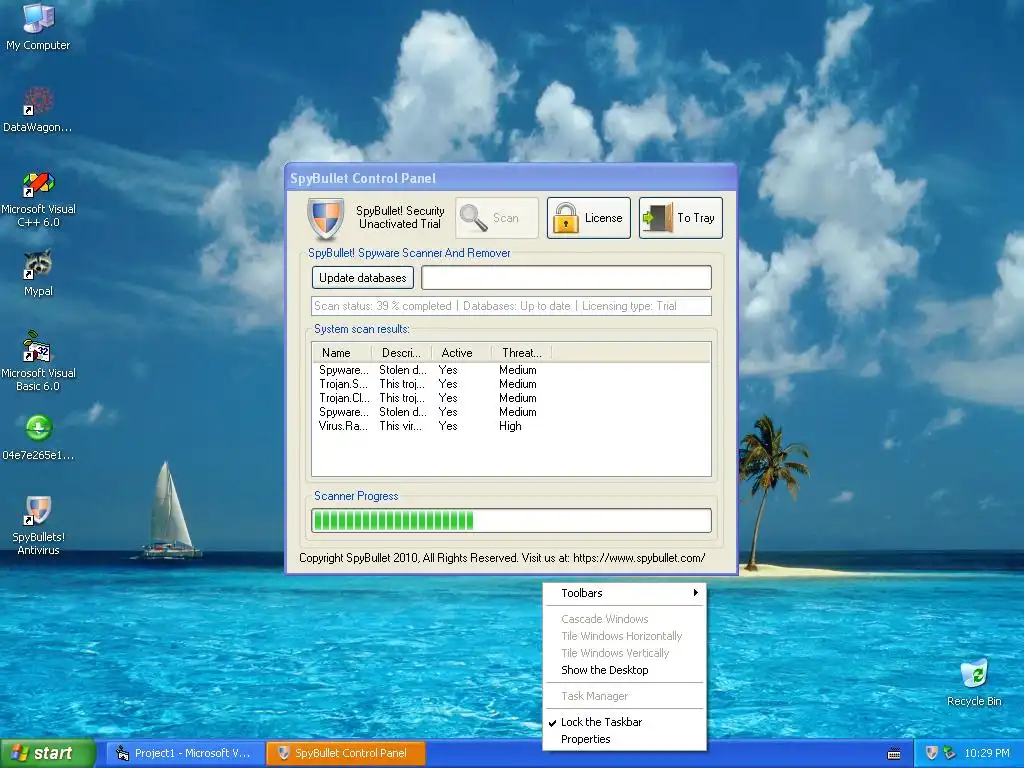Click the Scan button with magnifier
Viewport: 1024px width, 768px height.
pyautogui.click(x=497, y=218)
